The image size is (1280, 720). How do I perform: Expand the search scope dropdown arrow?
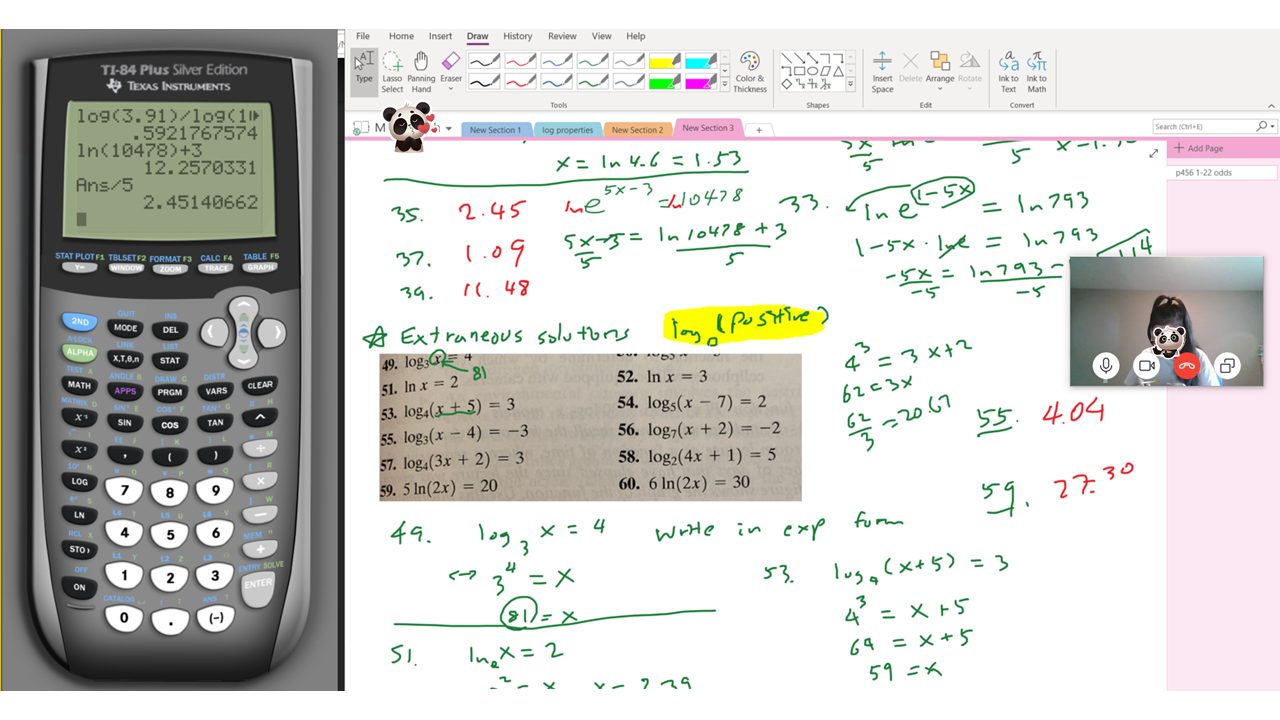tap(1272, 127)
